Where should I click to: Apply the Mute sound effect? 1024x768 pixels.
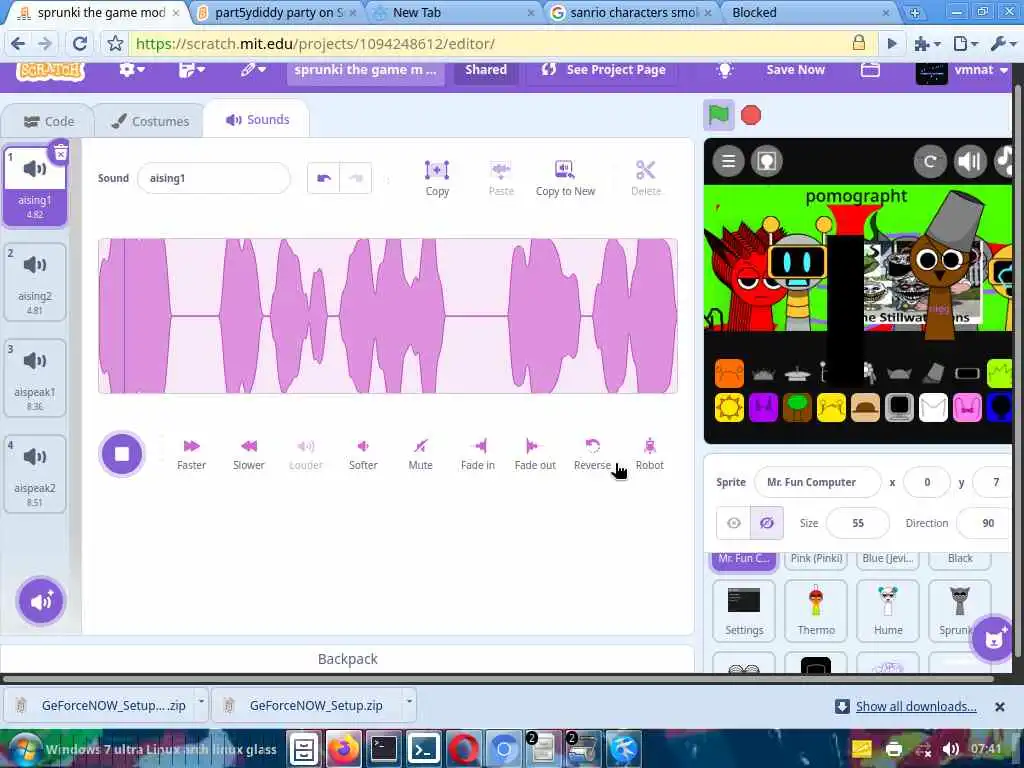pyautogui.click(x=421, y=454)
